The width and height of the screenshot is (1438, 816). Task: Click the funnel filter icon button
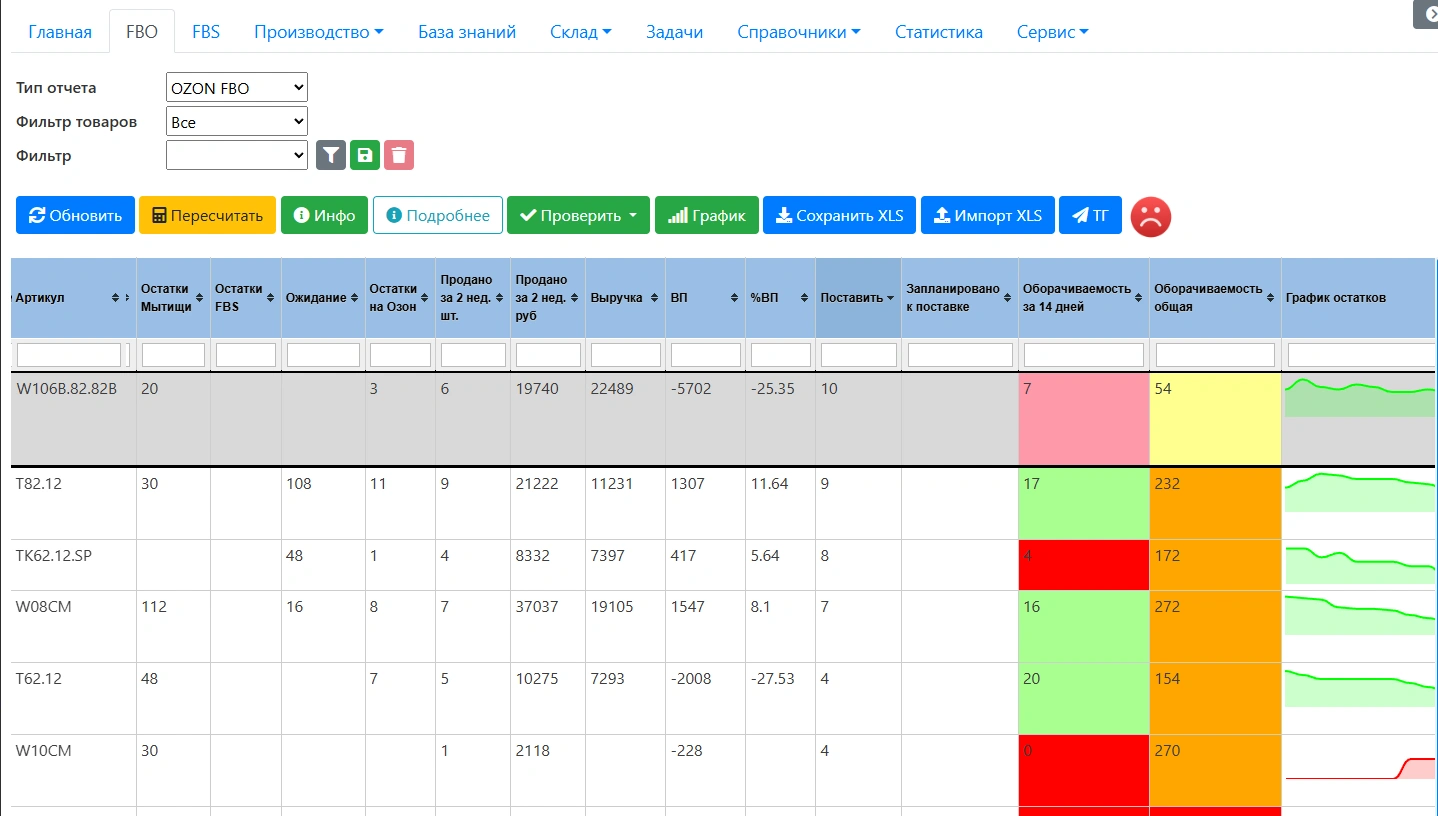[331, 155]
